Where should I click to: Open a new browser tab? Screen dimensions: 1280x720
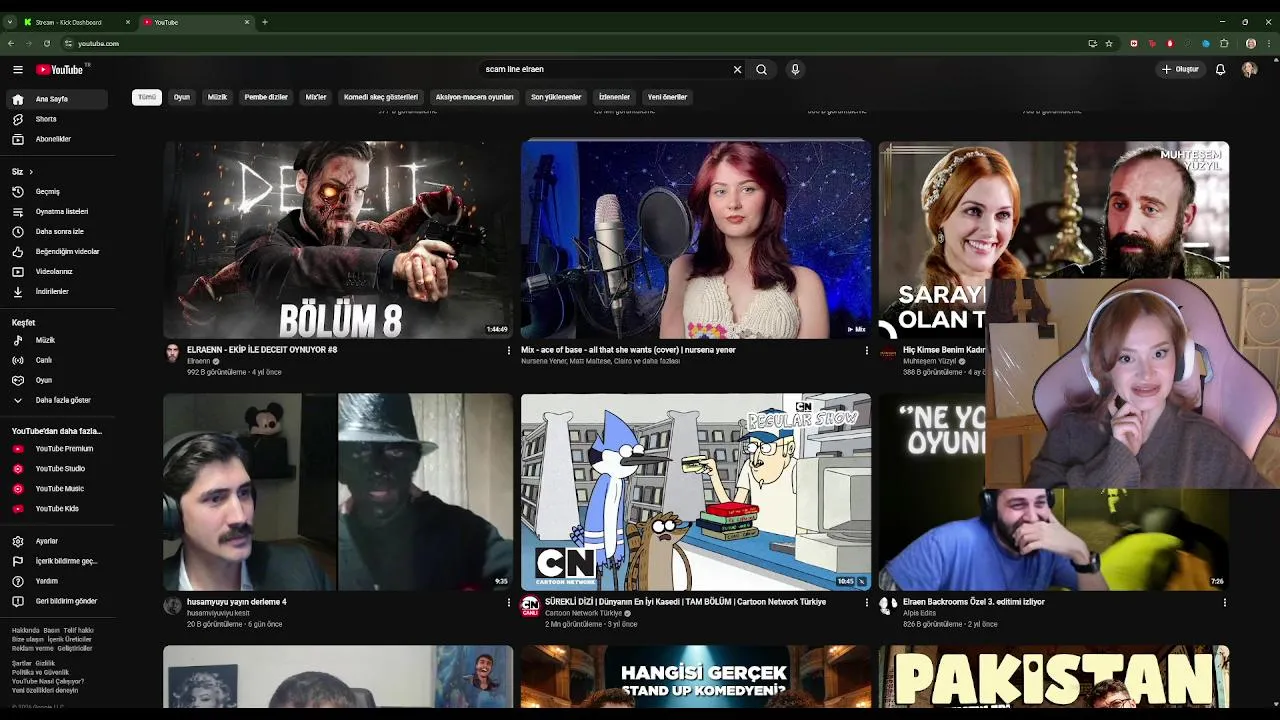(x=265, y=22)
